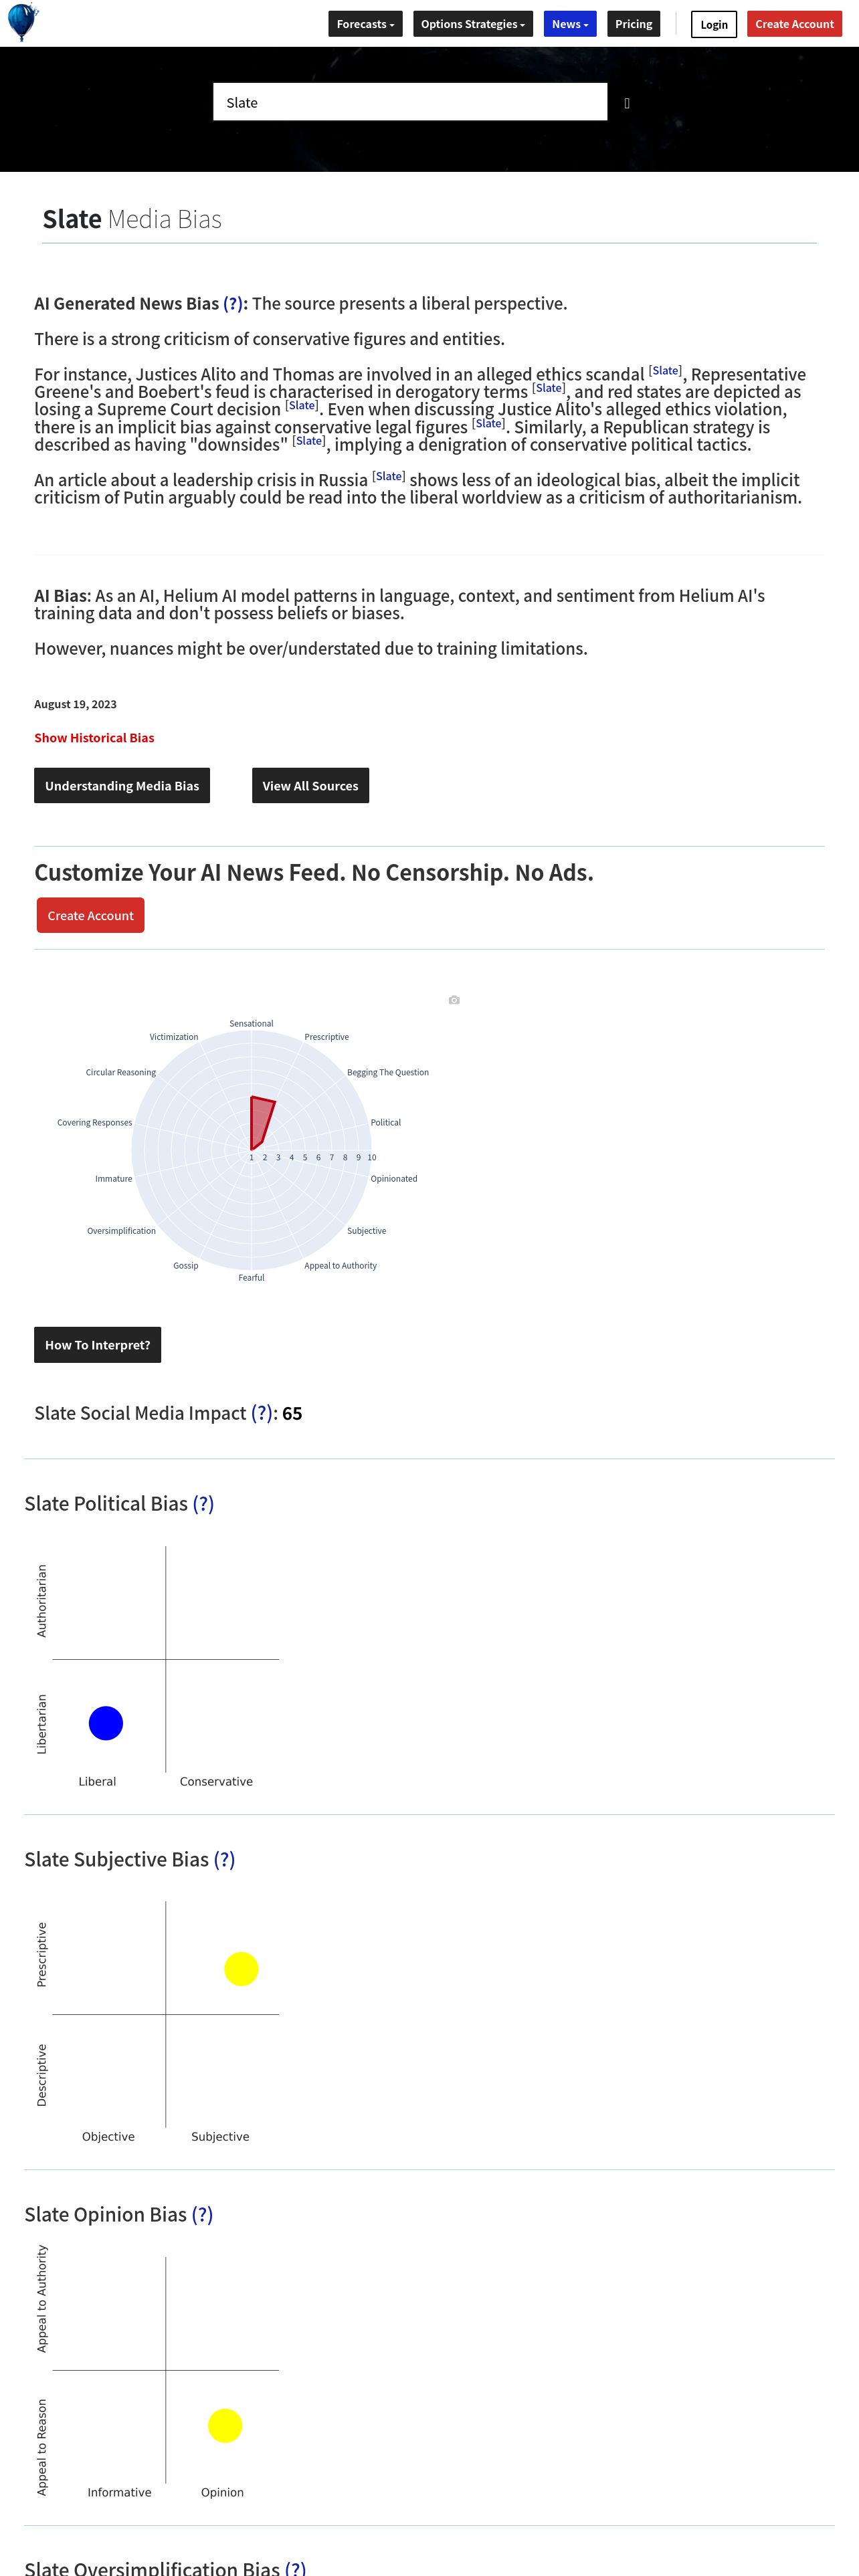Expand the Forecasts dropdown menu
This screenshot has height=2576, width=859.
click(x=365, y=24)
